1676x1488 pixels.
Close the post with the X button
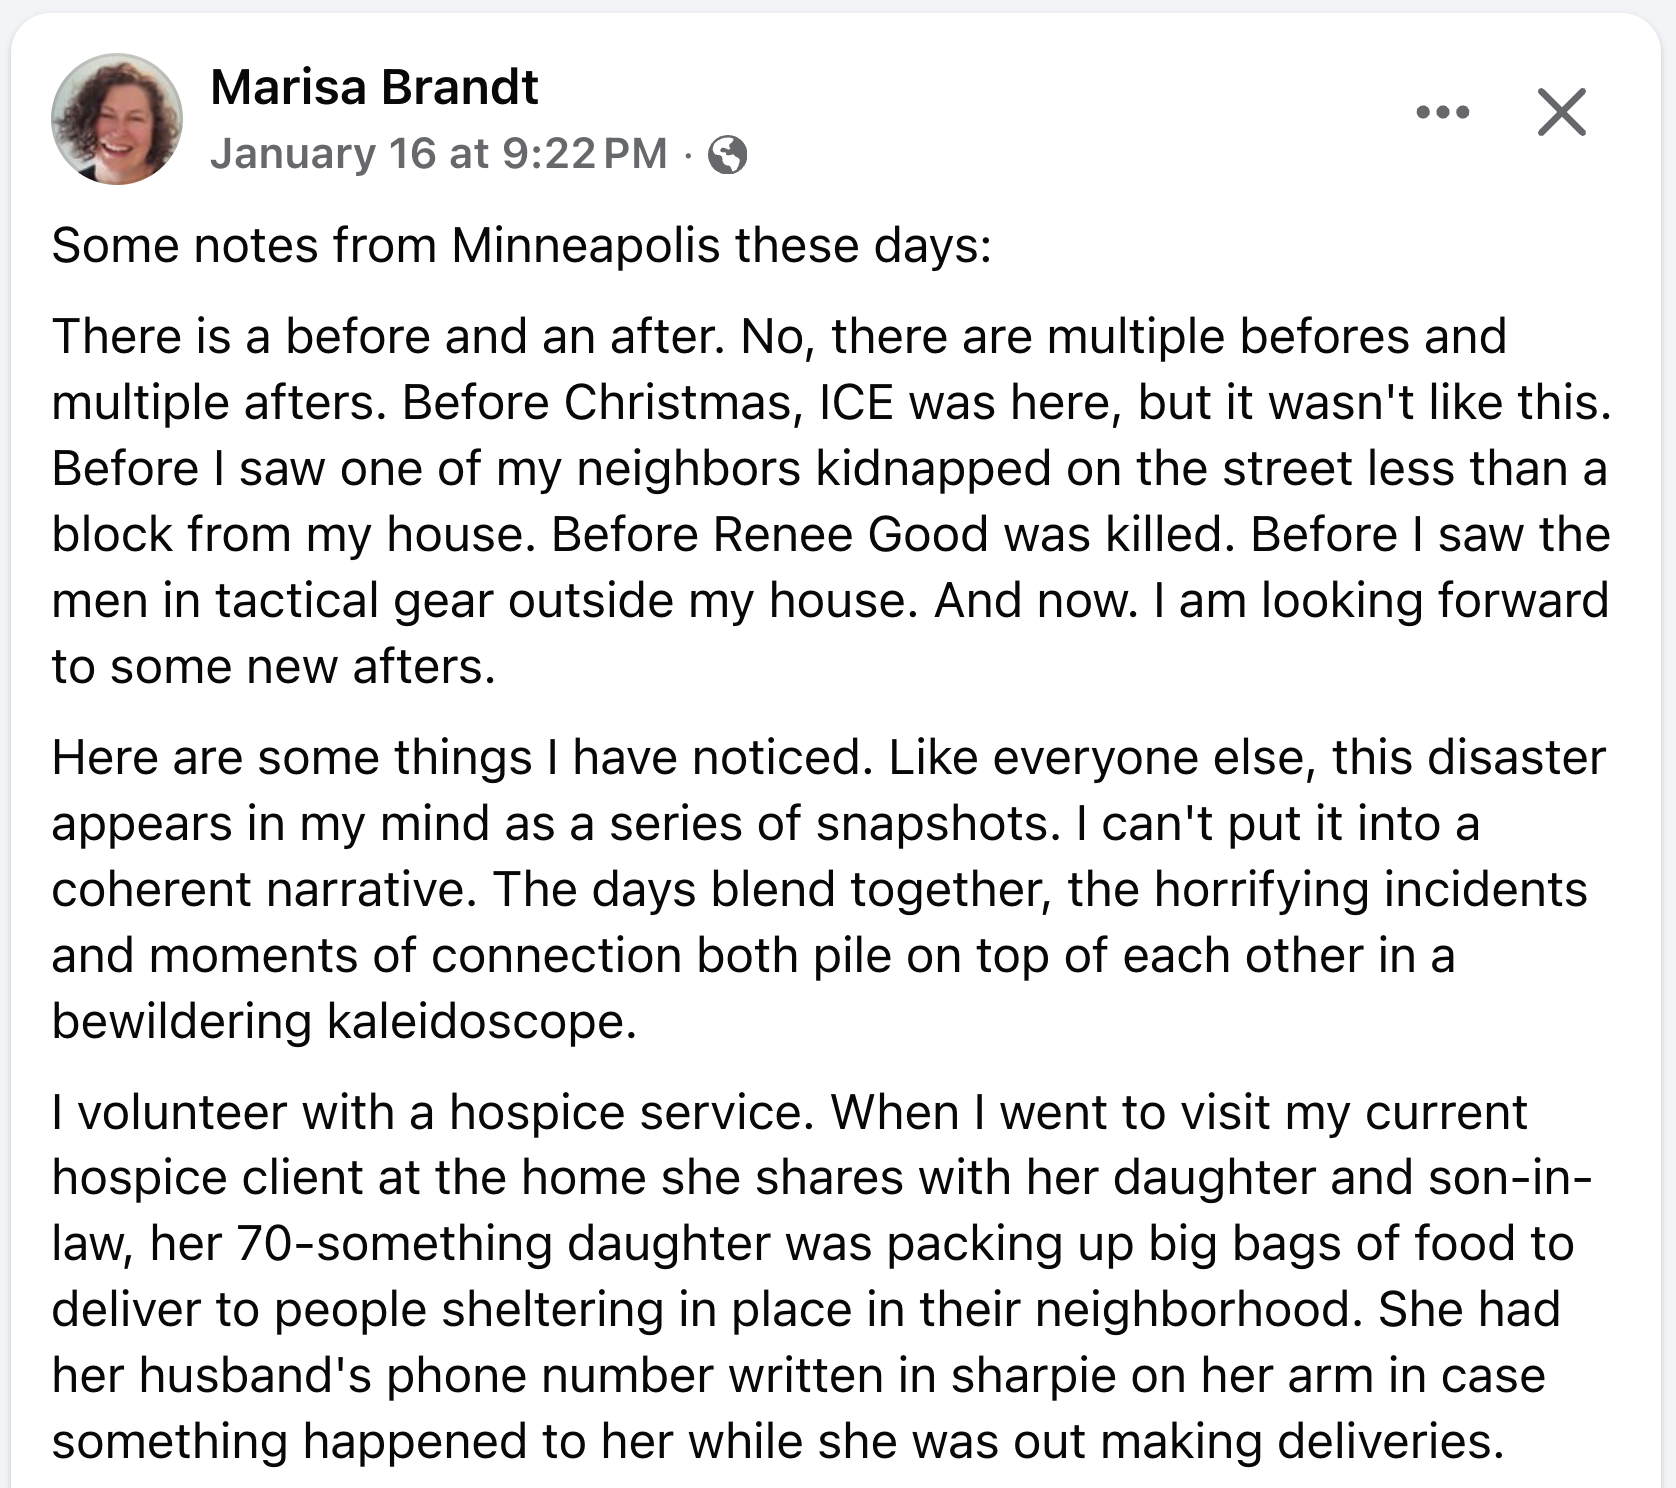1561,112
